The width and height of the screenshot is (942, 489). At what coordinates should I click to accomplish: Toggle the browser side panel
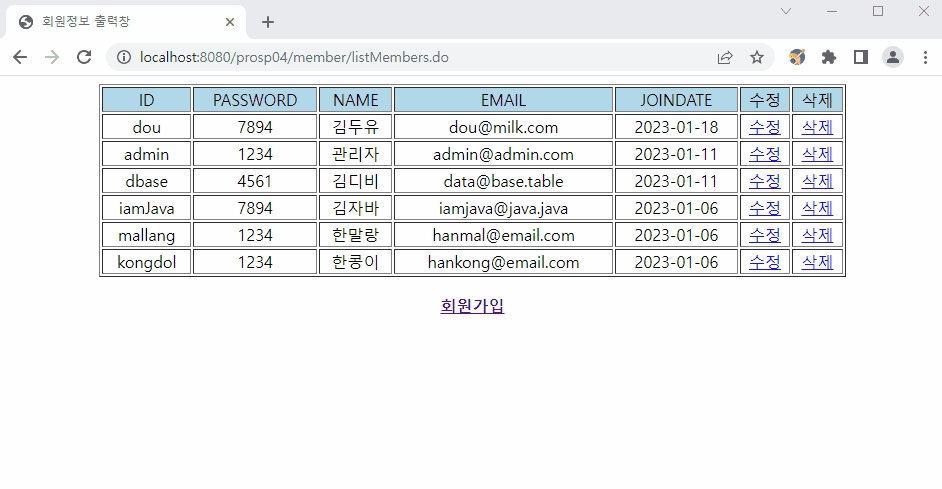click(861, 57)
